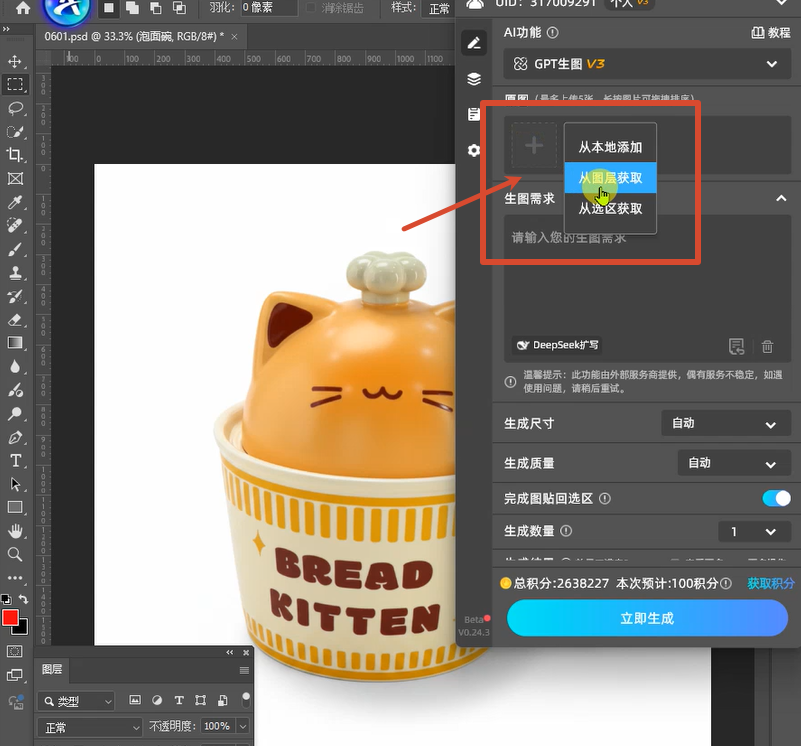
Task: Select the History Brush tool
Action: click(x=15, y=296)
